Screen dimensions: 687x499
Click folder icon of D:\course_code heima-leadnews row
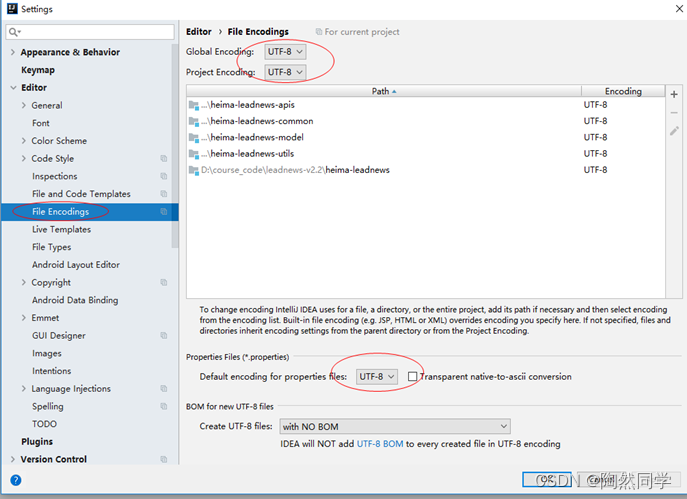pyautogui.click(x=194, y=170)
